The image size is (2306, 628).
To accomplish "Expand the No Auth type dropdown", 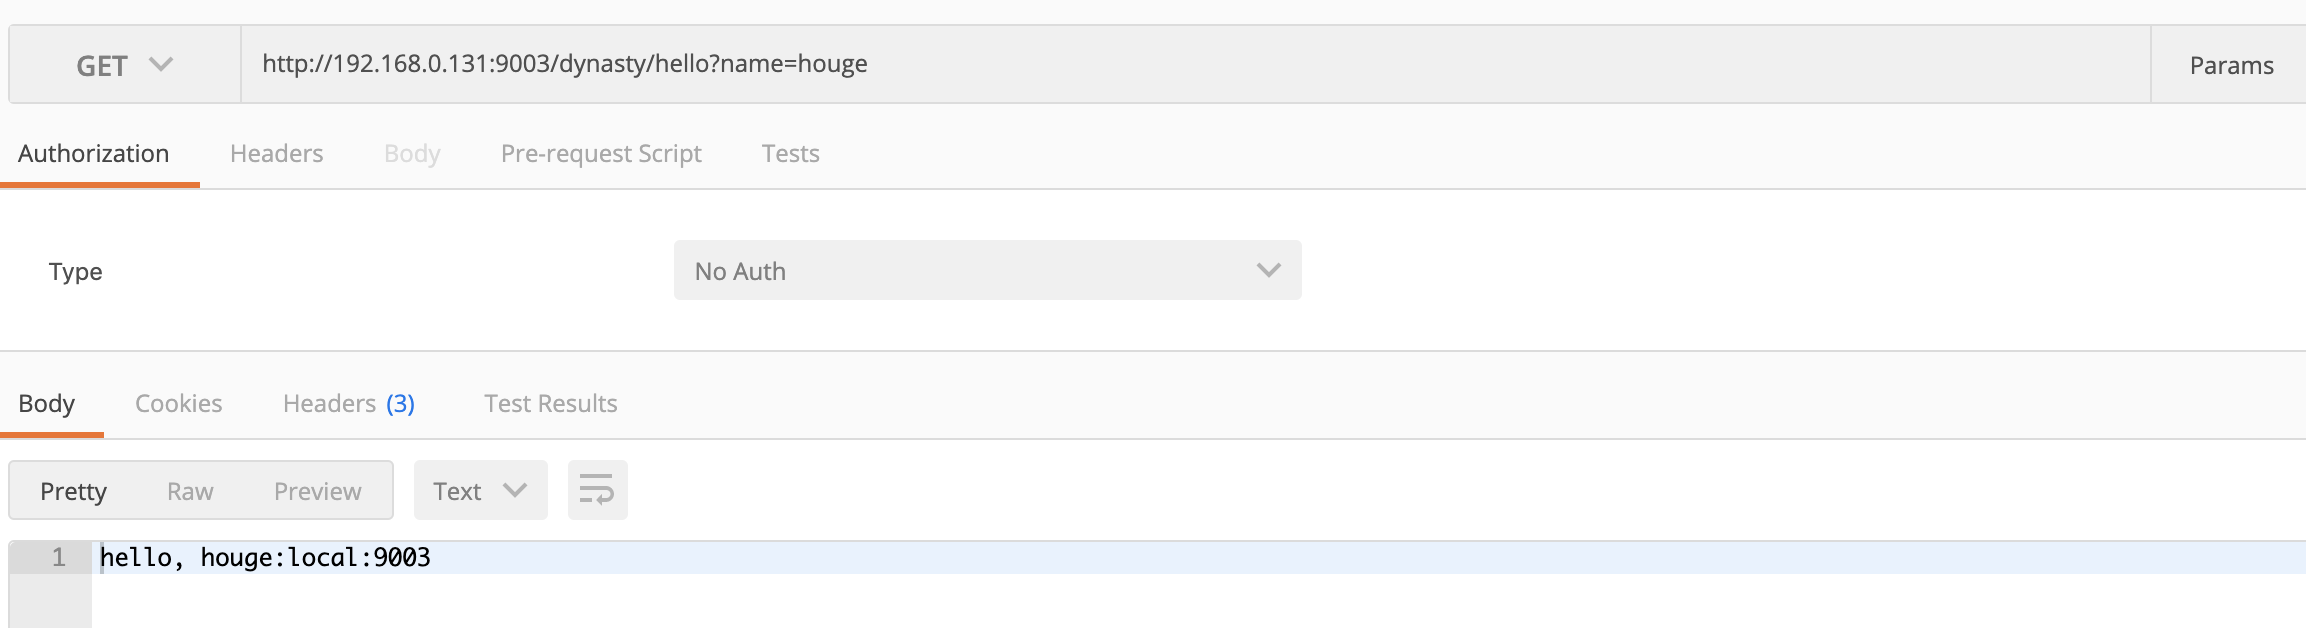I will coord(987,270).
